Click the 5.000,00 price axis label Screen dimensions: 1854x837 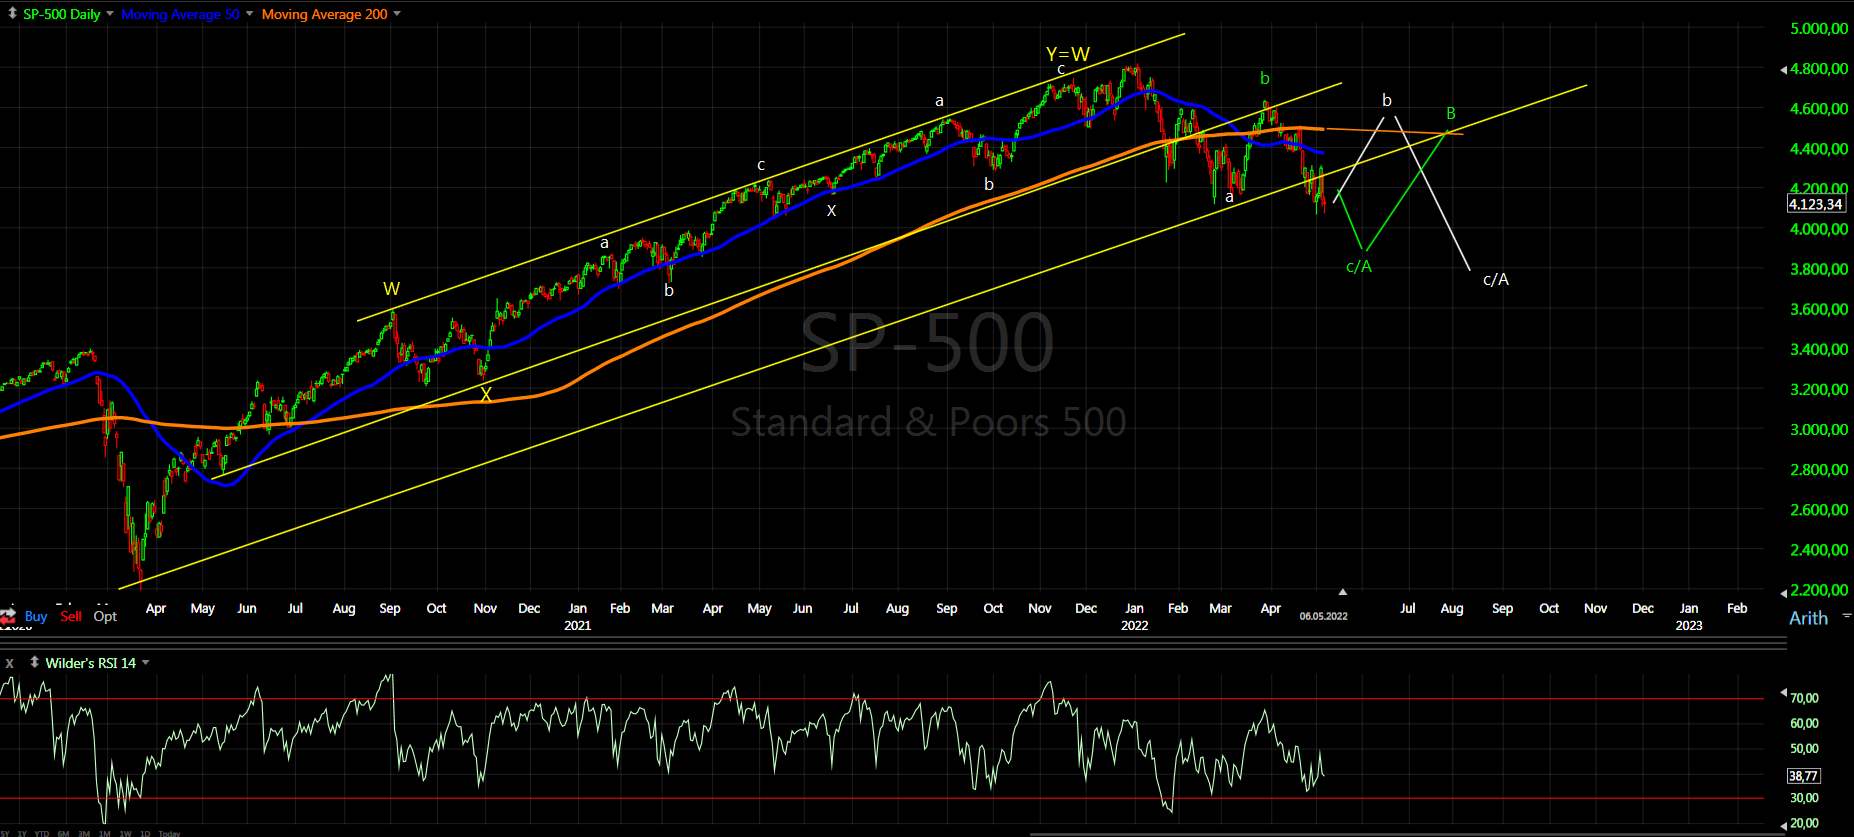point(1819,29)
